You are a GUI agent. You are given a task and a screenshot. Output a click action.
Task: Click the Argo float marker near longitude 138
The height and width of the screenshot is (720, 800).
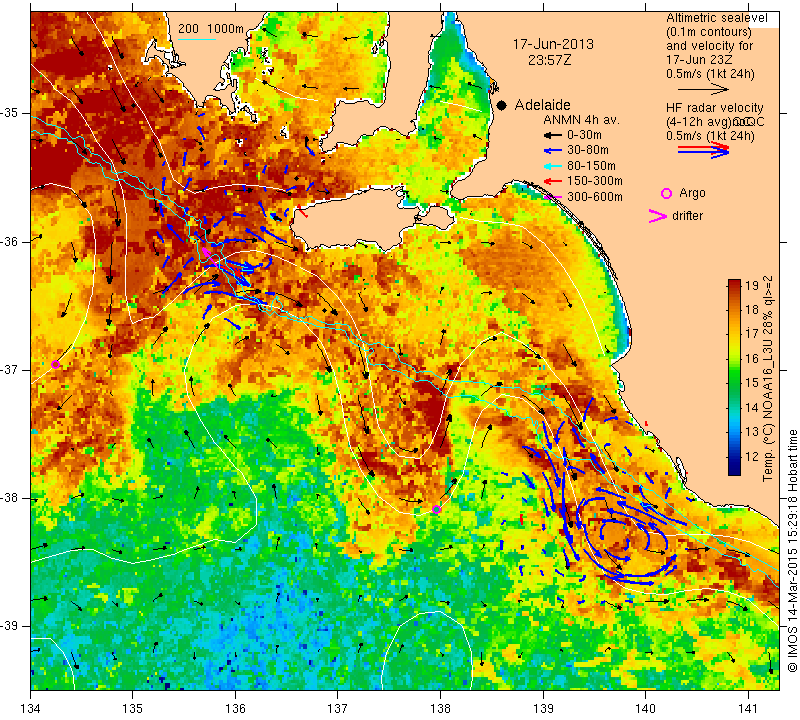[x=436, y=509]
